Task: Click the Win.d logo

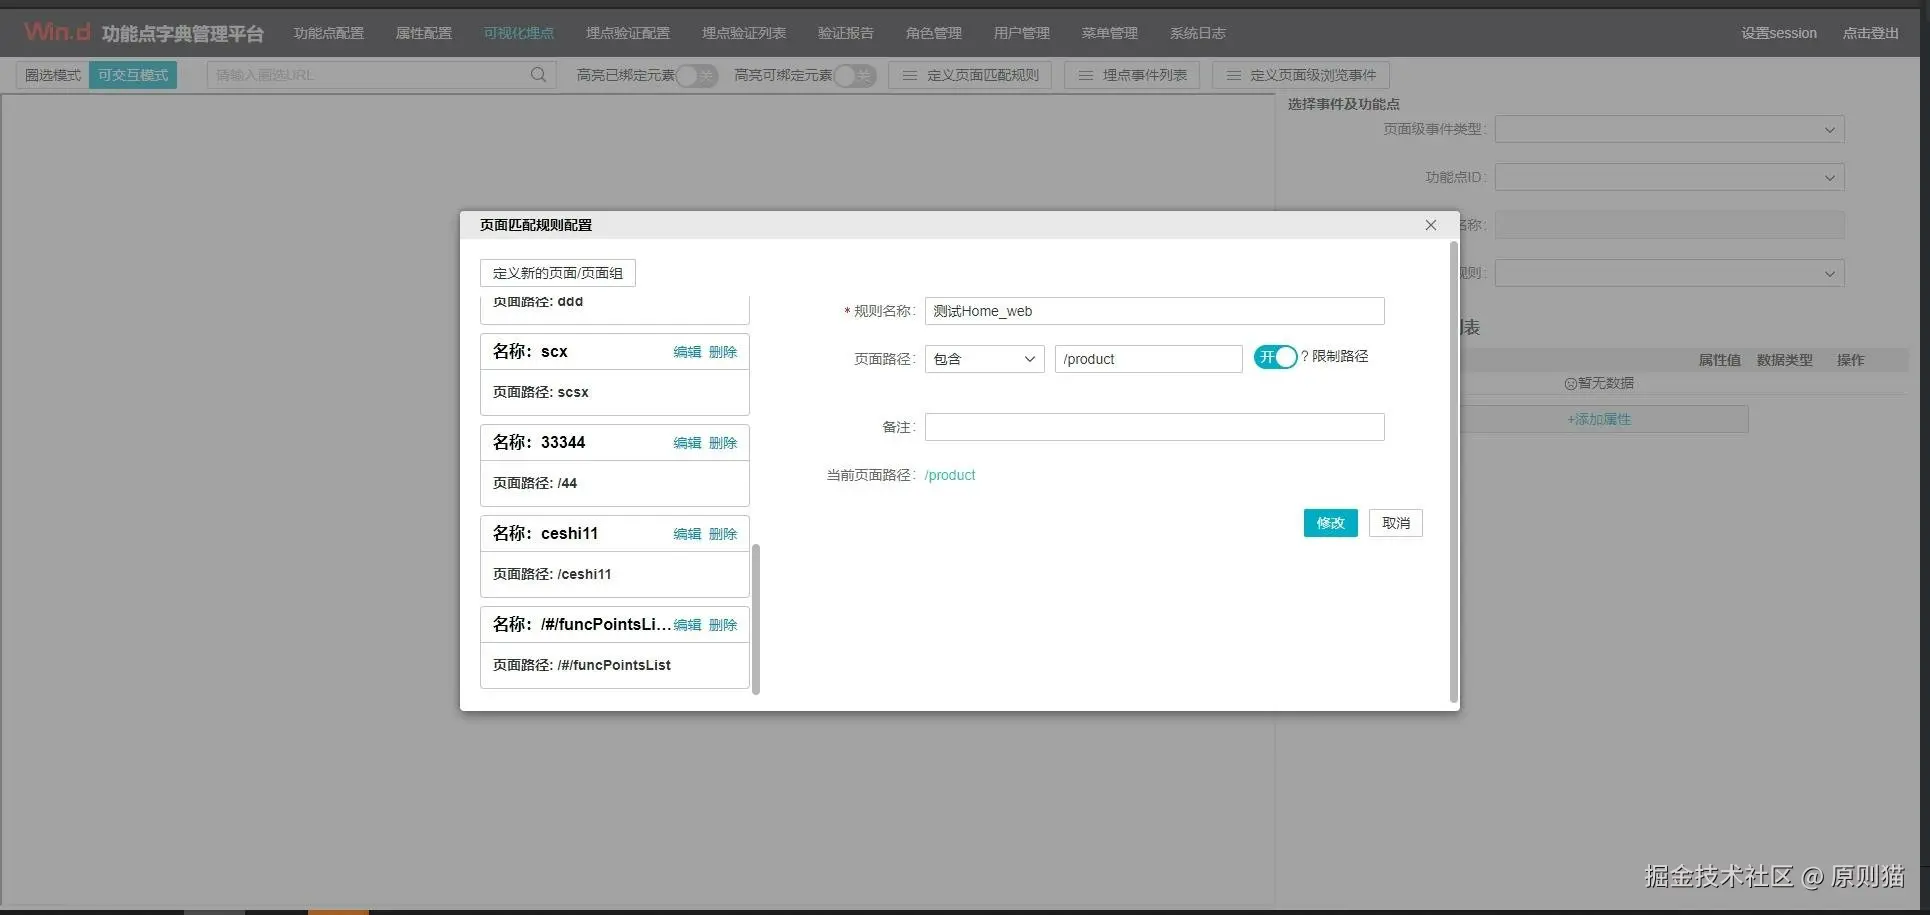Action: coord(58,32)
